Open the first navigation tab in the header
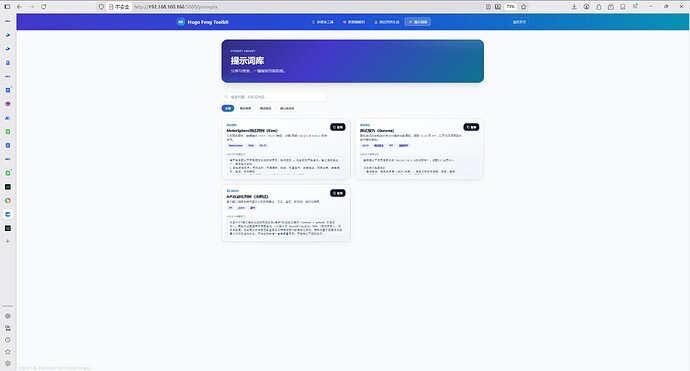 tap(323, 22)
